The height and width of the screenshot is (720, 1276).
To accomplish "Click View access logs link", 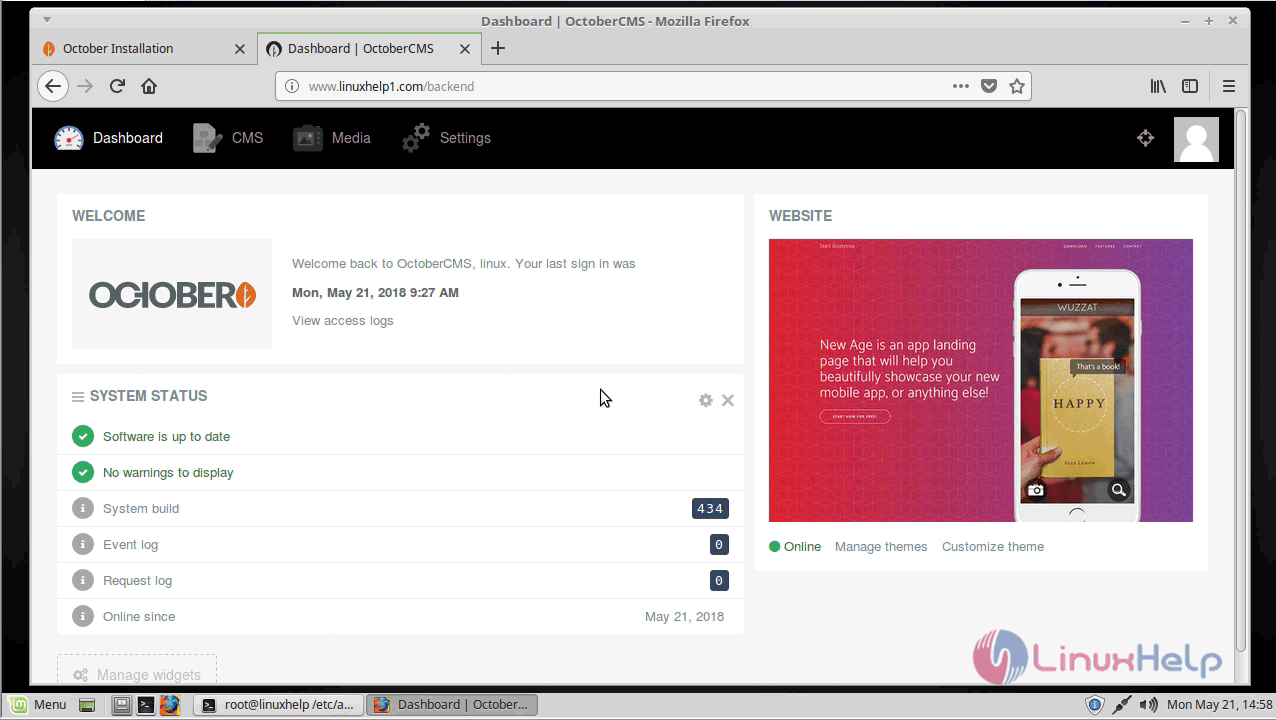I will coord(342,320).
